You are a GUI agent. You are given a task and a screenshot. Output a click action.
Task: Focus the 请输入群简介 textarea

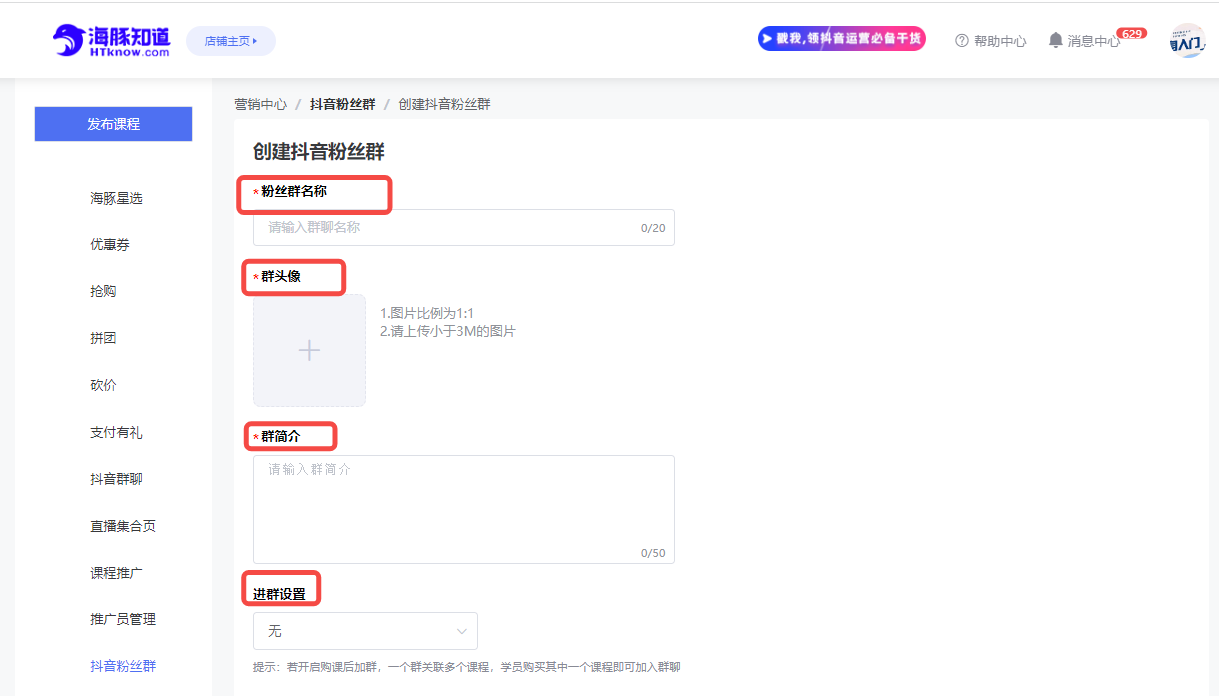tap(464, 509)
